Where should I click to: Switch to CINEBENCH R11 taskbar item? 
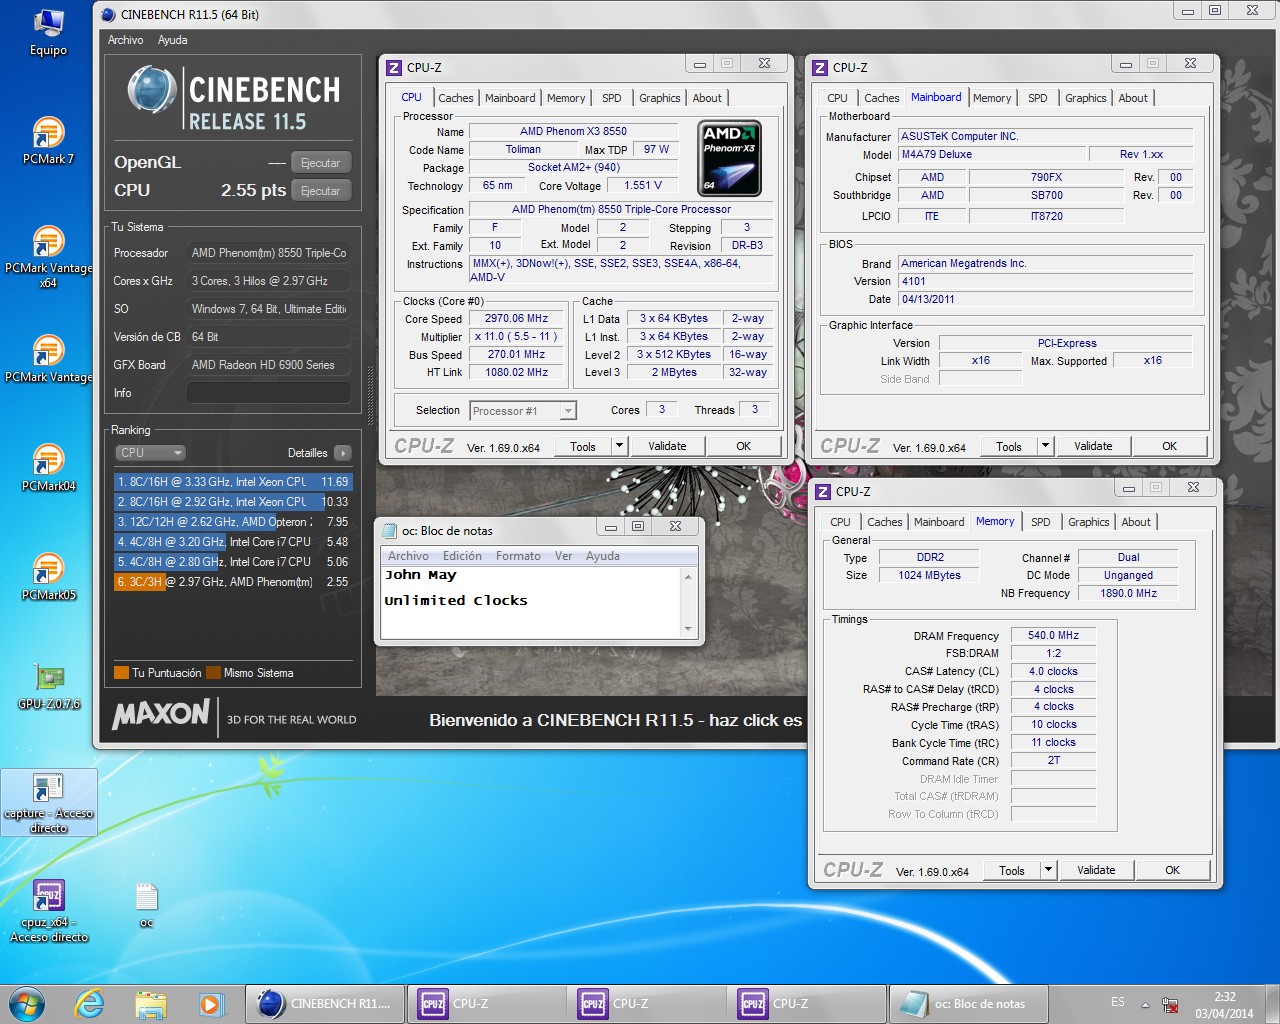click(326, 1004)
